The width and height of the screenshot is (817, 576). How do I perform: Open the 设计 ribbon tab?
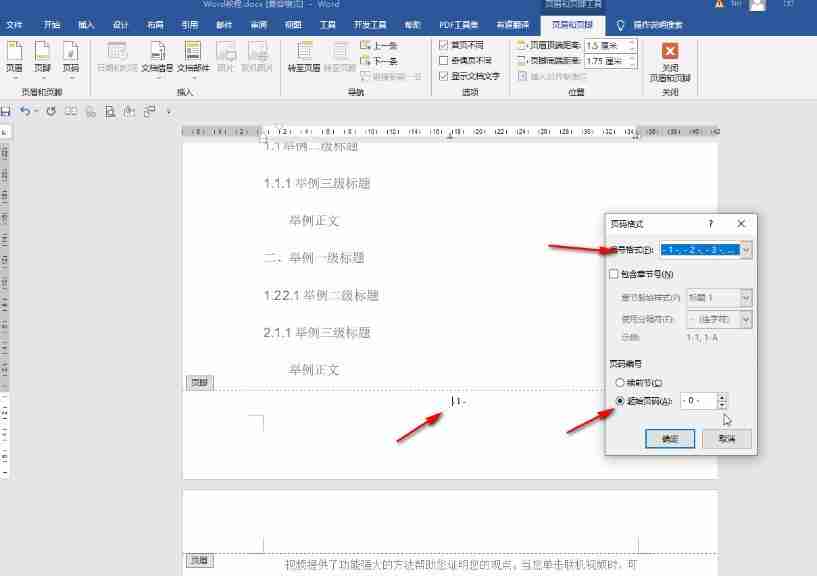click(x=121, y=25)
